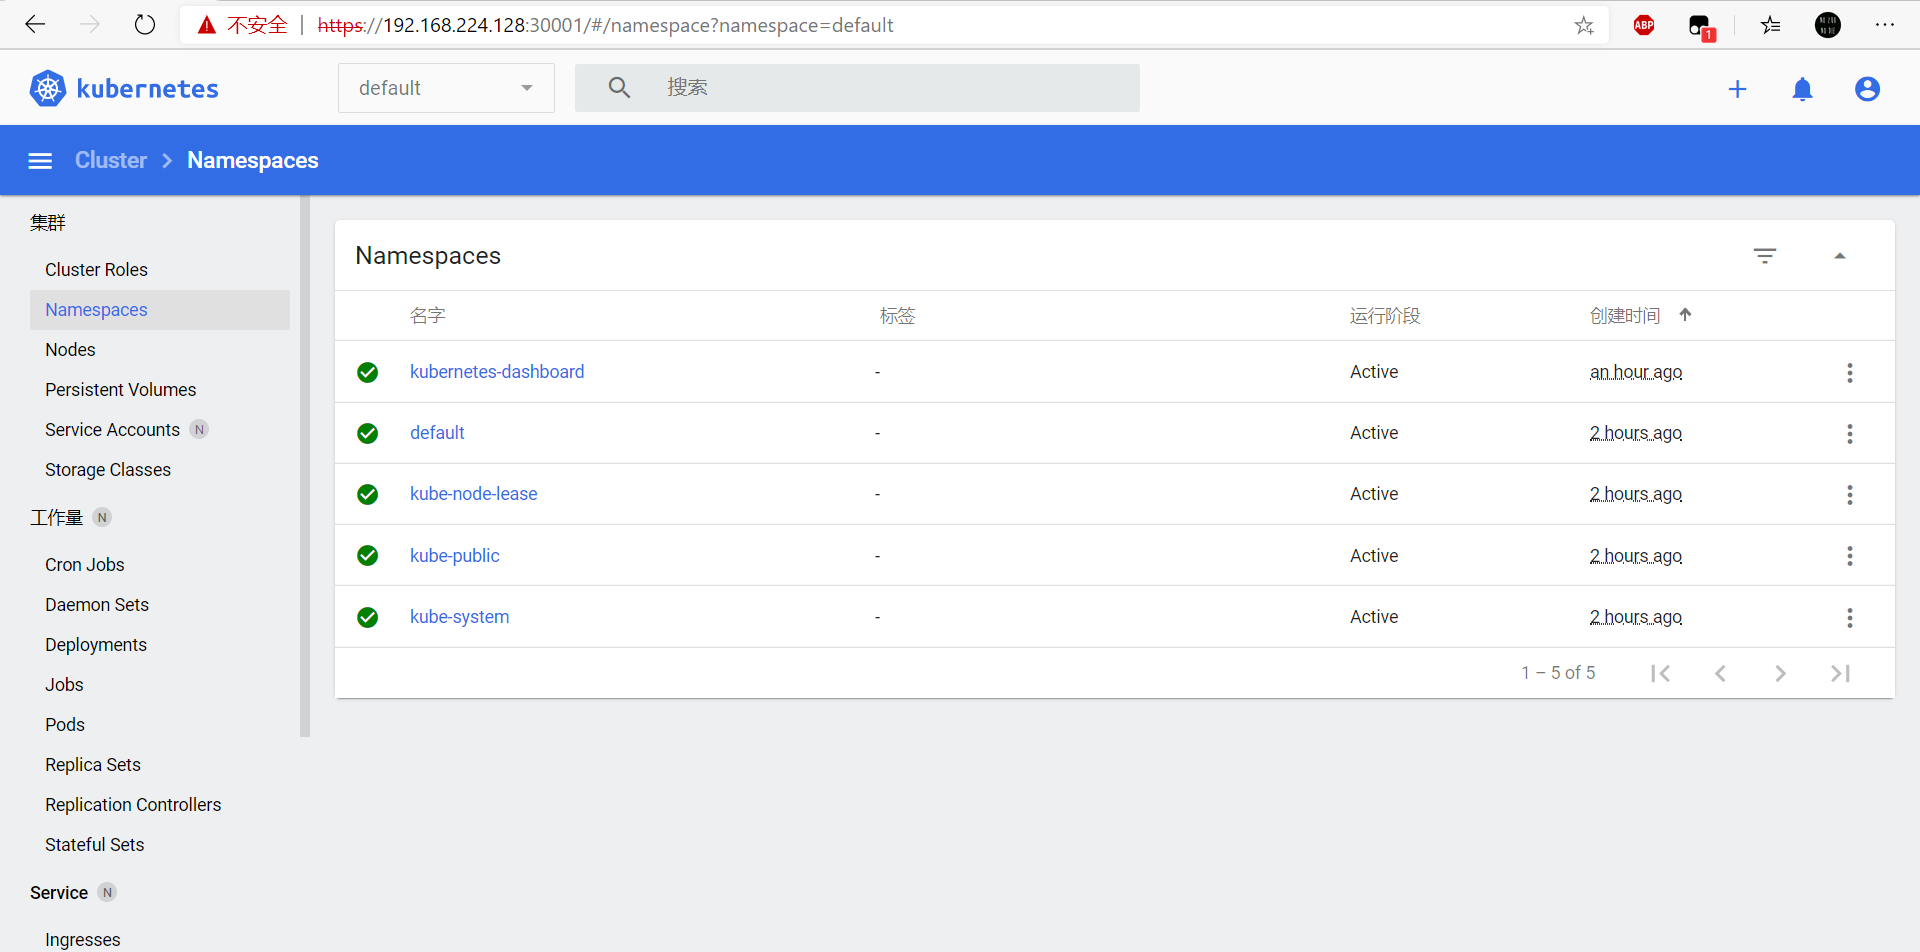Create new resource with plus icon
This screenshot has width=1920, height=952.
[x=1738, y=89]
